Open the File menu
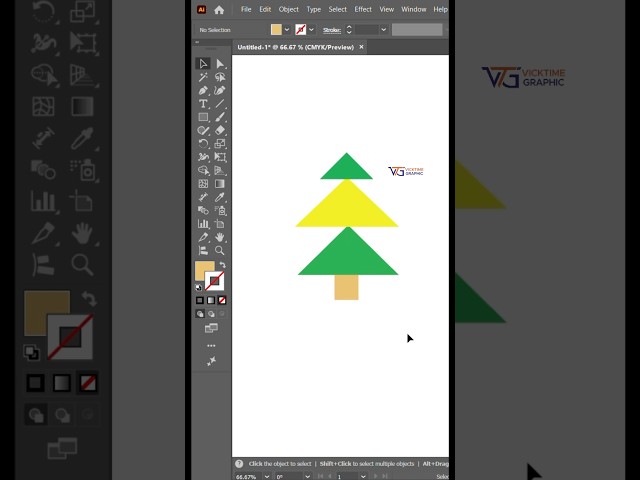640x480 pixels. tap(246, 9)
